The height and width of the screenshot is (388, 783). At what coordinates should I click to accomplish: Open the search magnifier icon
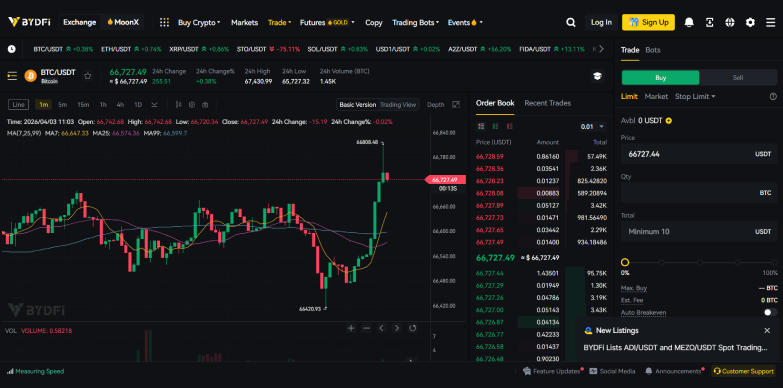click(x=570, y=22)
